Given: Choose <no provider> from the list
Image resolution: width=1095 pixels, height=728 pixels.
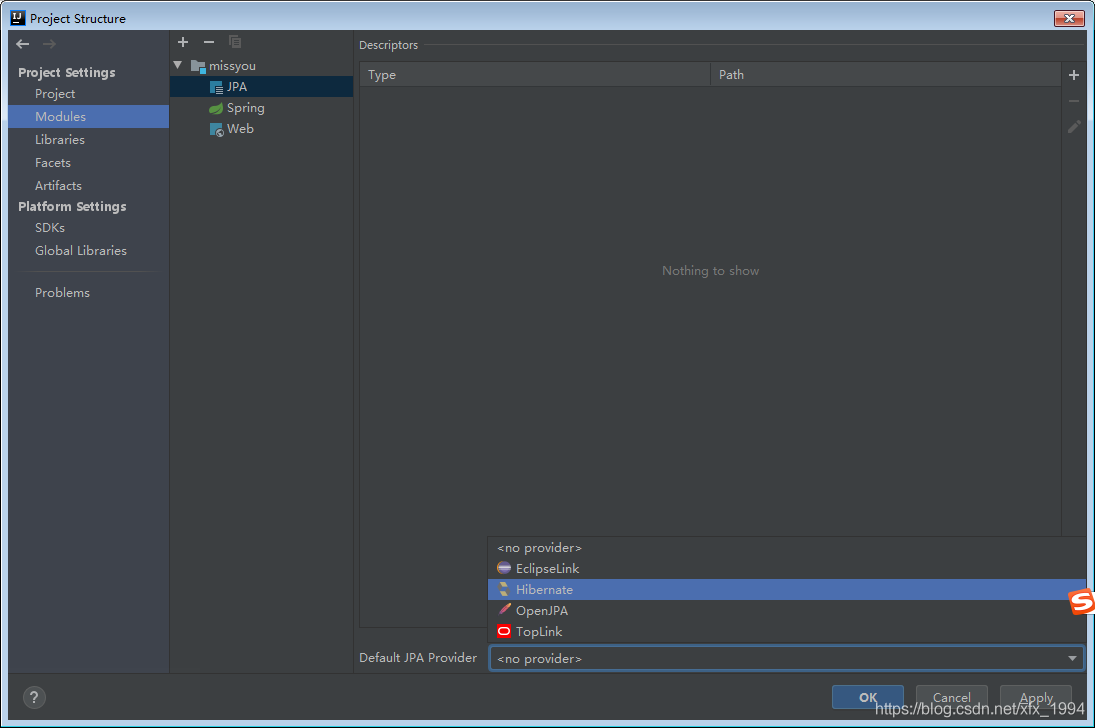Looking at the screenshot, I should point(787,548).
